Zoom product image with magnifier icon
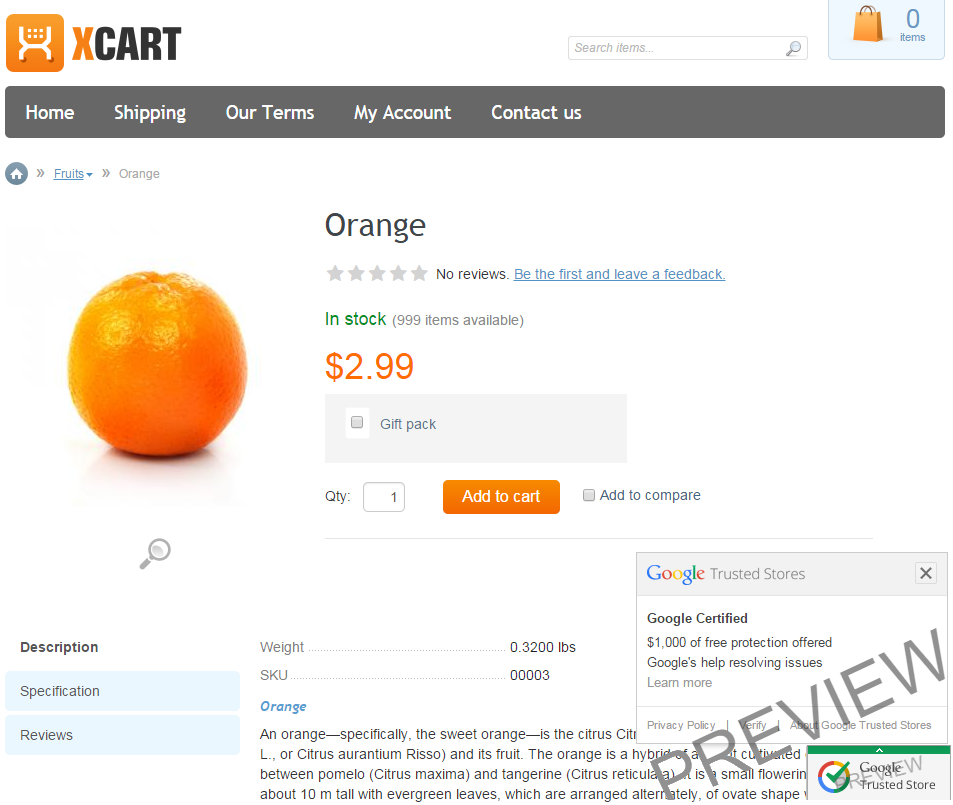Screen dimensions: 953x805 (155, 553)
